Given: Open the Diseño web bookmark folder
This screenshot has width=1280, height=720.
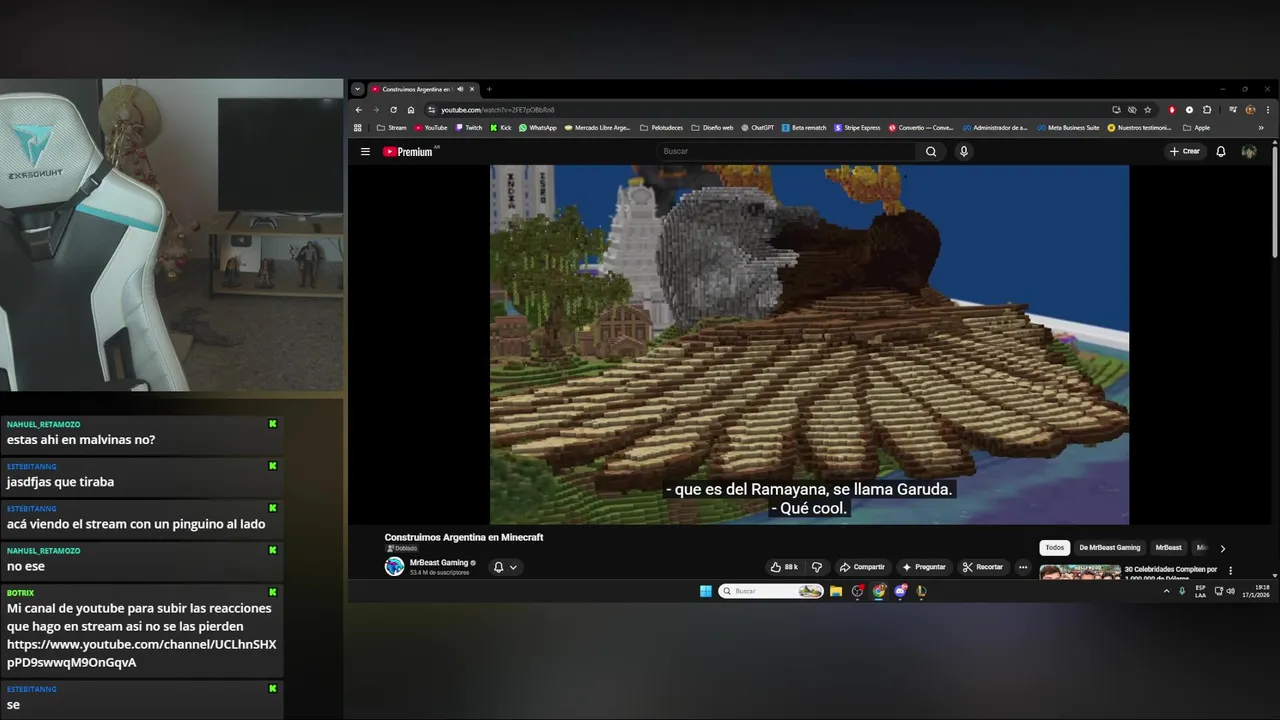Looking at the screenshot, I should pos(712,128).
